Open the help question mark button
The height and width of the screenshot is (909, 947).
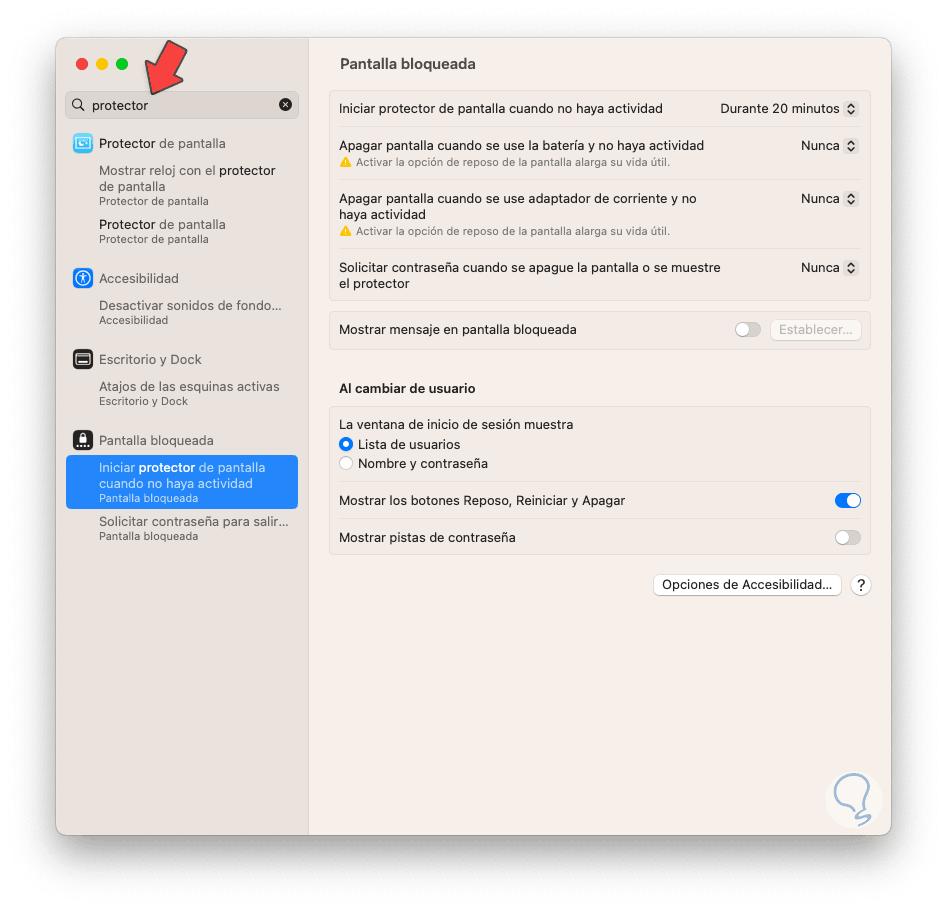(861, 585)
